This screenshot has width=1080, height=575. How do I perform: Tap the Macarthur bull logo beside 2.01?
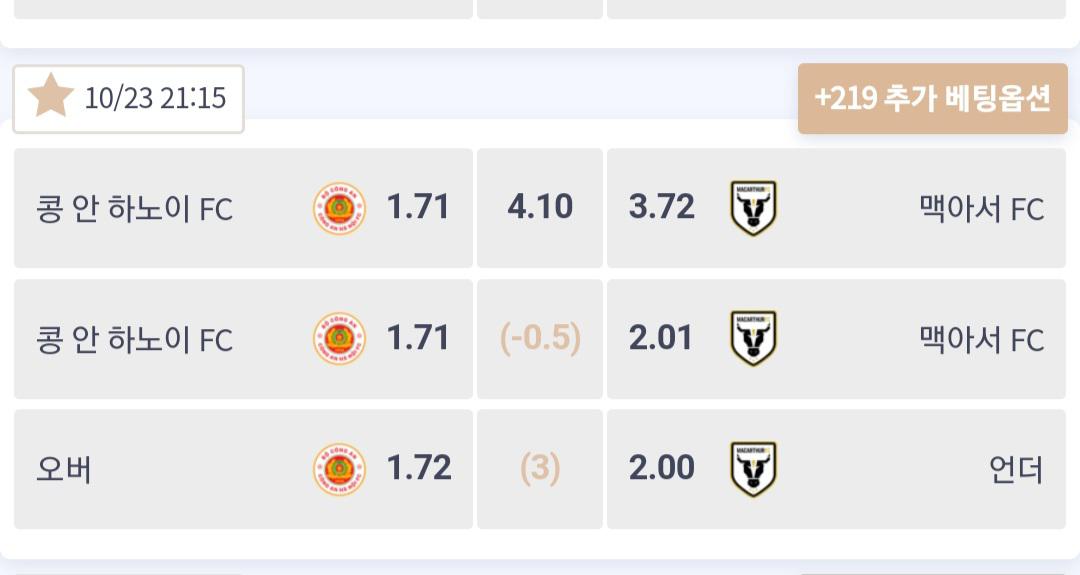(x=753, y=339)
